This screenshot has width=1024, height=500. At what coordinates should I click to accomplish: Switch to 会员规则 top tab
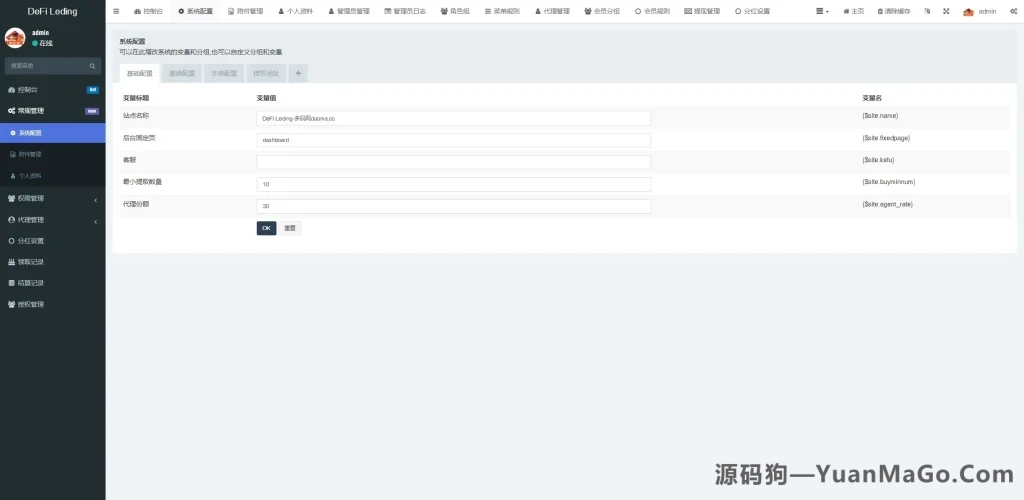pyautogui.click(x=652, y=11)
